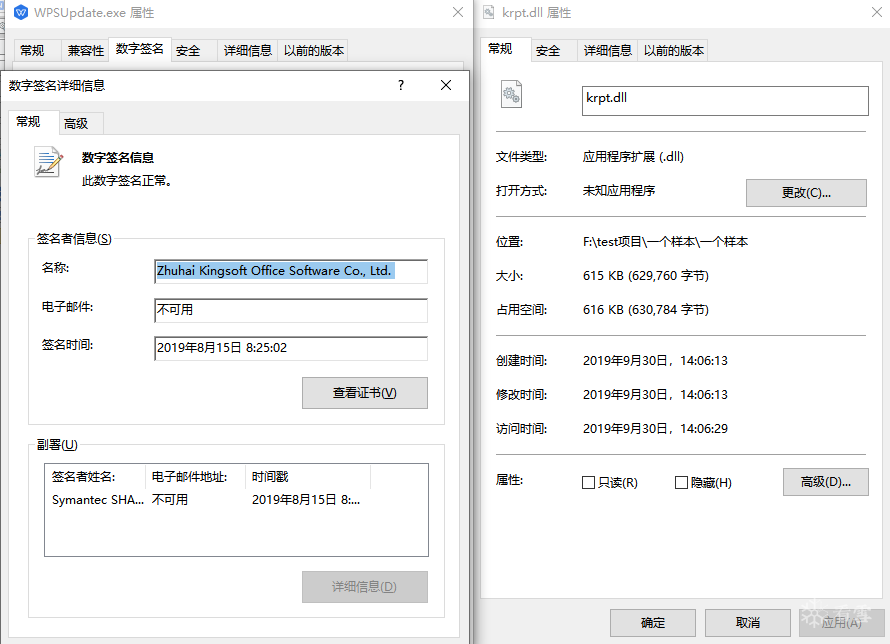This screenshot has width=890, height=644.
Task: Open the 高级(D)... attributes button
Action: pyautogui.click(x=826, y=482)
